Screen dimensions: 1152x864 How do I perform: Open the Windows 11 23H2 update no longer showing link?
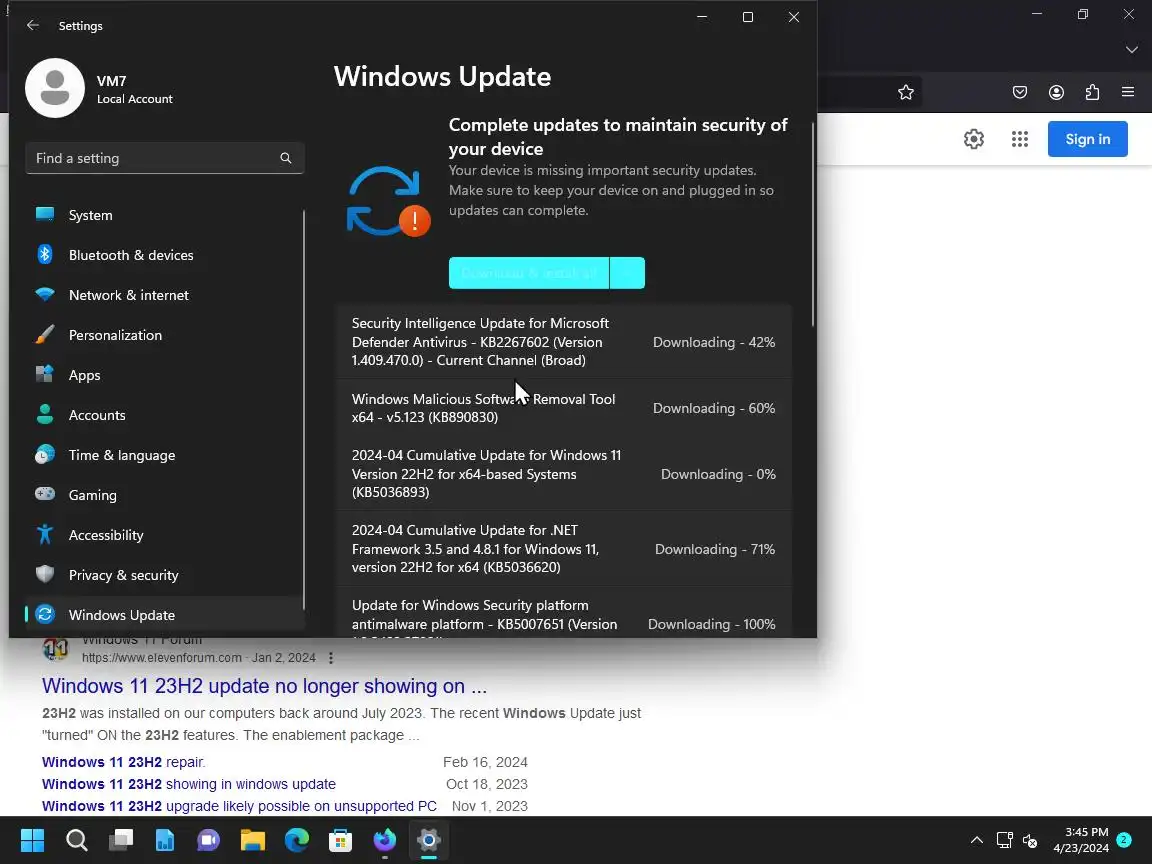pos(264,686)
